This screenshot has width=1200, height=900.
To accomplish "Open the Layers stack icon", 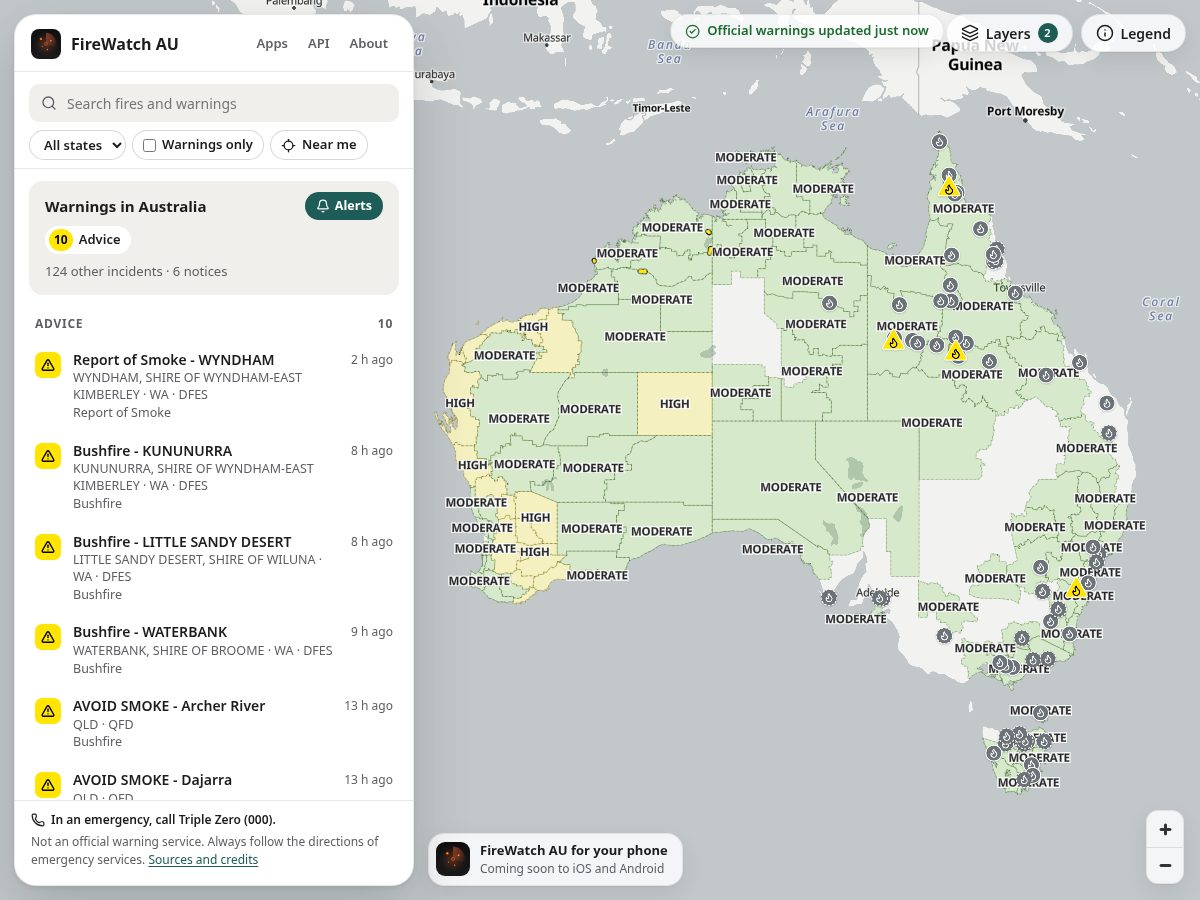I will (969, 33).
